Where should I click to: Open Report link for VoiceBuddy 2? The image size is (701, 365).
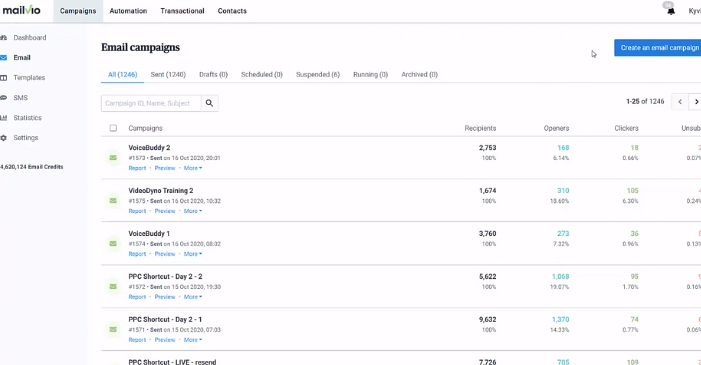pyautogui.click(x=137, y=168)
